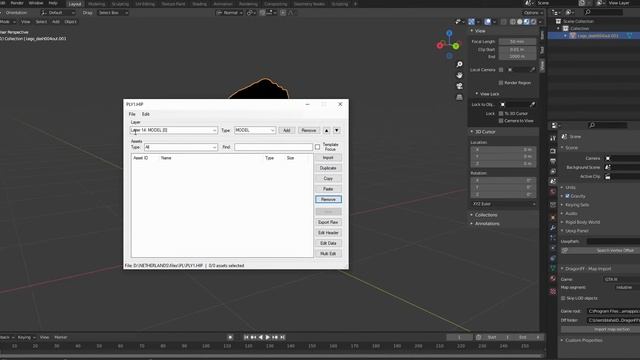Open Scene properties tab icon
Screen dimensions: 640x360
(x=553, y=181)
